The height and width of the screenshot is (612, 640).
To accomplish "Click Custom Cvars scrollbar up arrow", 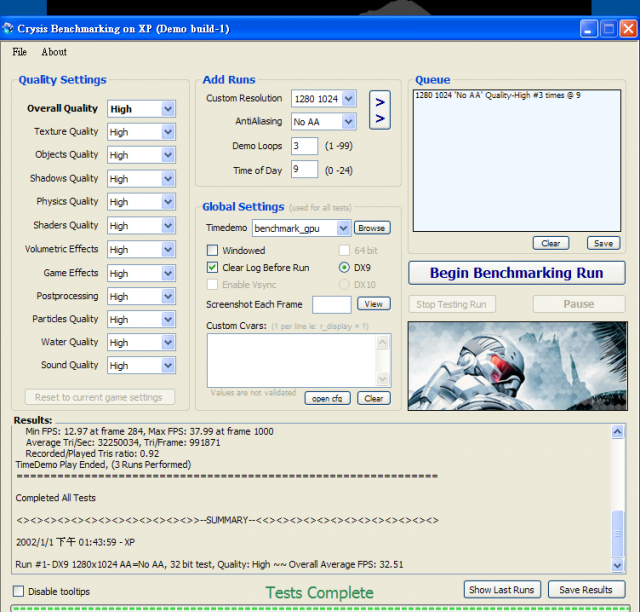I will [382, 342].
